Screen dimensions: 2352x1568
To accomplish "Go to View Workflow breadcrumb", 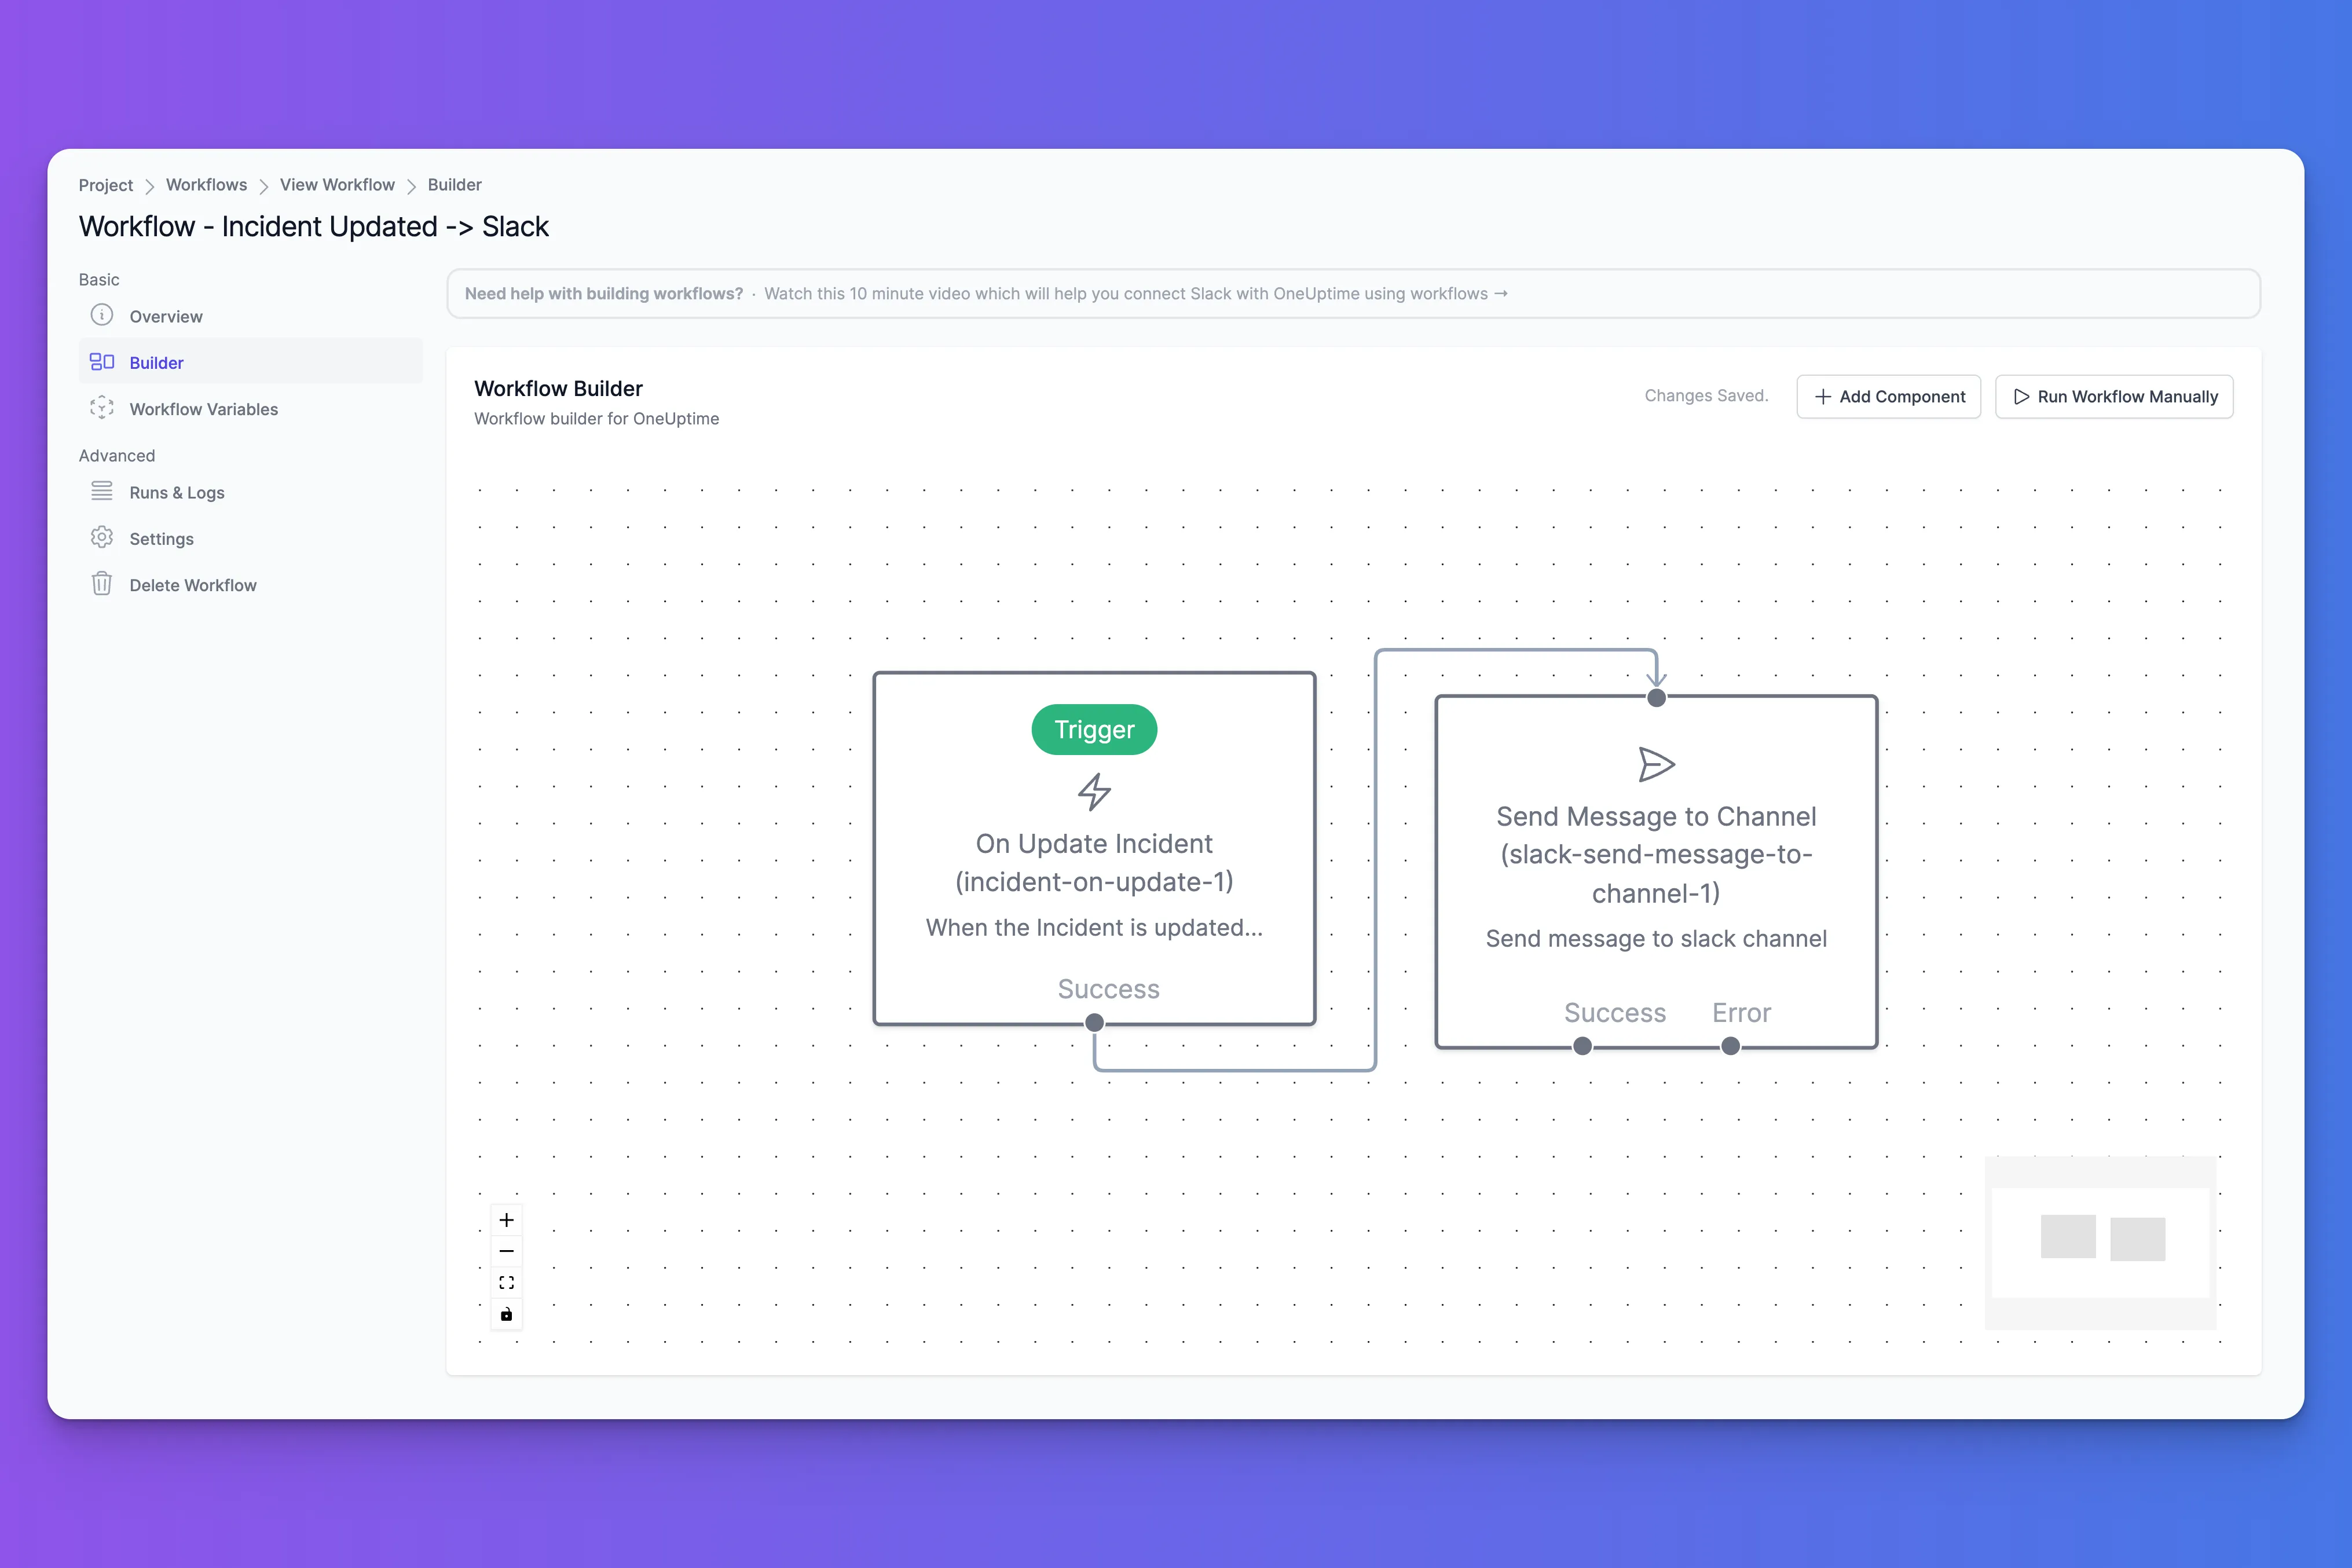I will click(x=337, y=185).
